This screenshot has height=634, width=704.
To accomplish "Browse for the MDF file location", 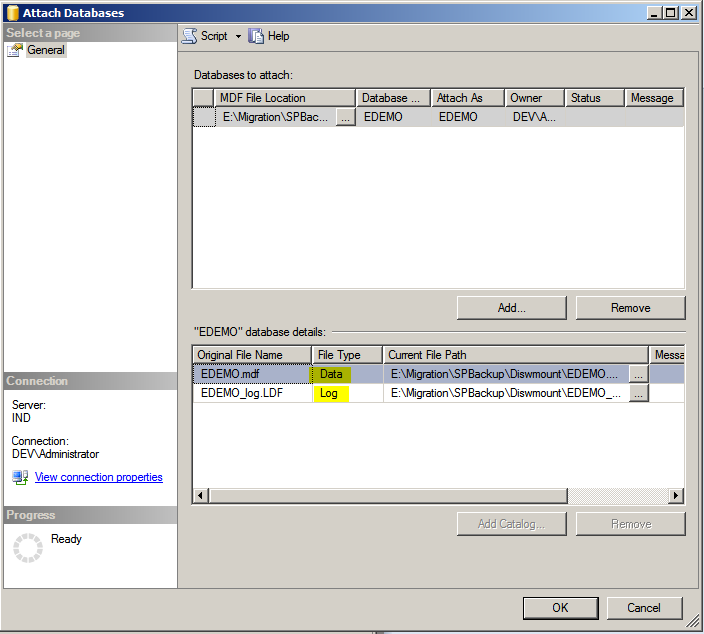I will click(x=345, y=117).
